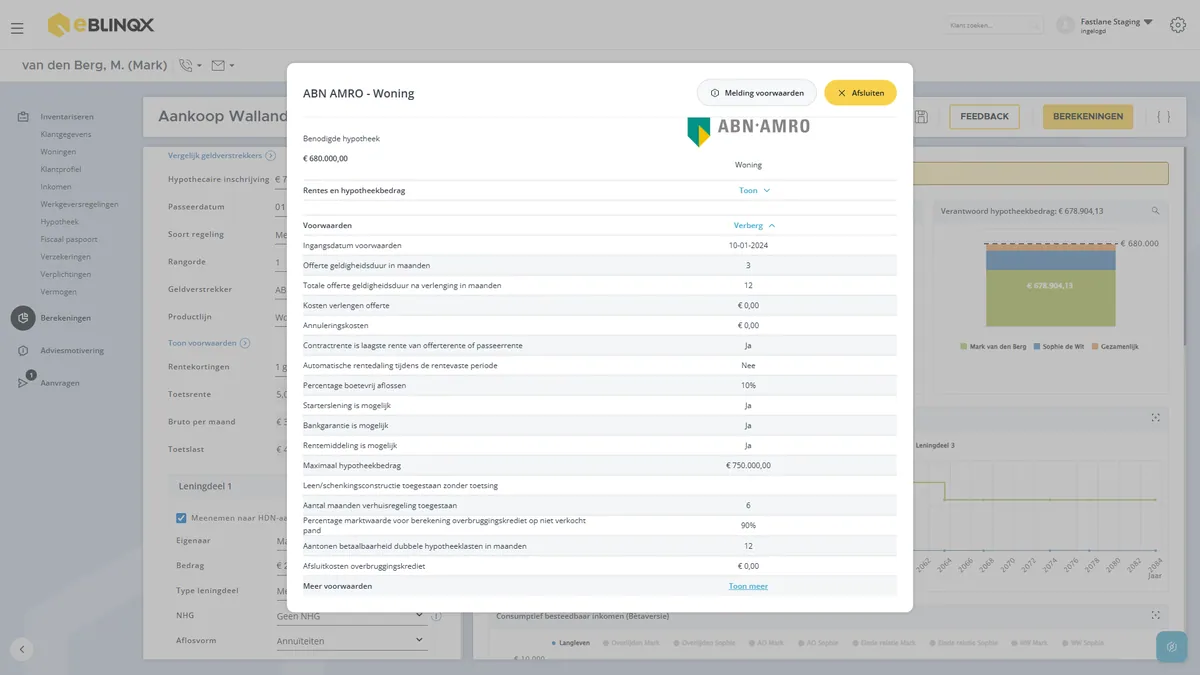Image resolution: width=1200 pixels, height=675 pixels.
Task: Click the phone icon beside the customer name
Action: coord(186,66)
